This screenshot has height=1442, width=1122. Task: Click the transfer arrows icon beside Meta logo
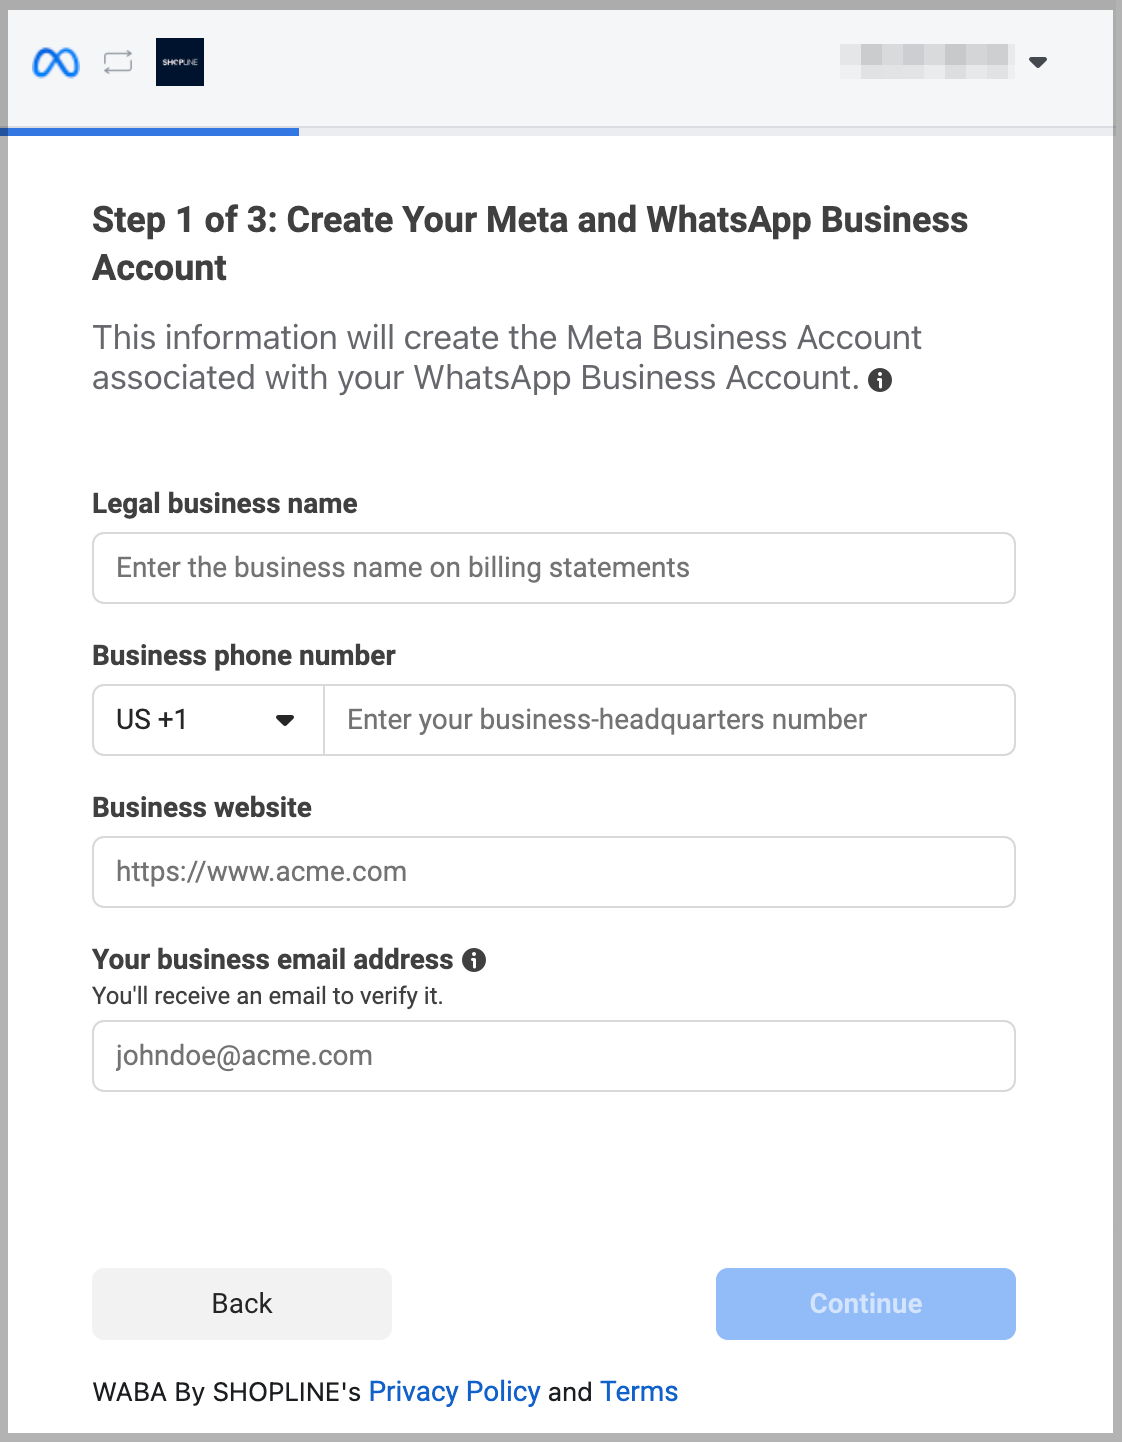coord(117,62)
